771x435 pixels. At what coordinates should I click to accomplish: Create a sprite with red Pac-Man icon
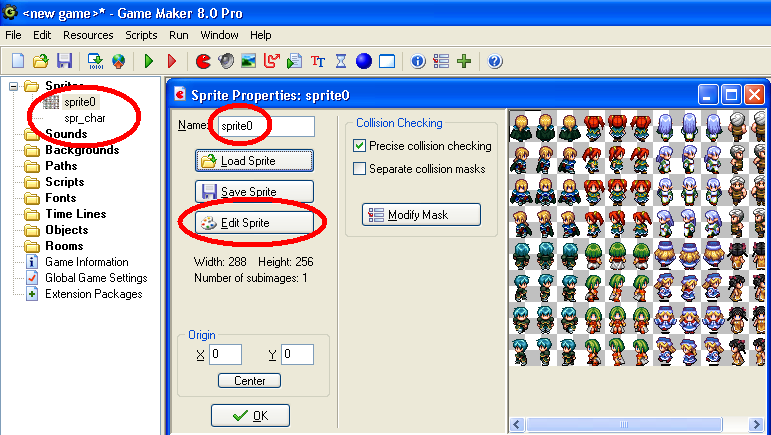203,61
